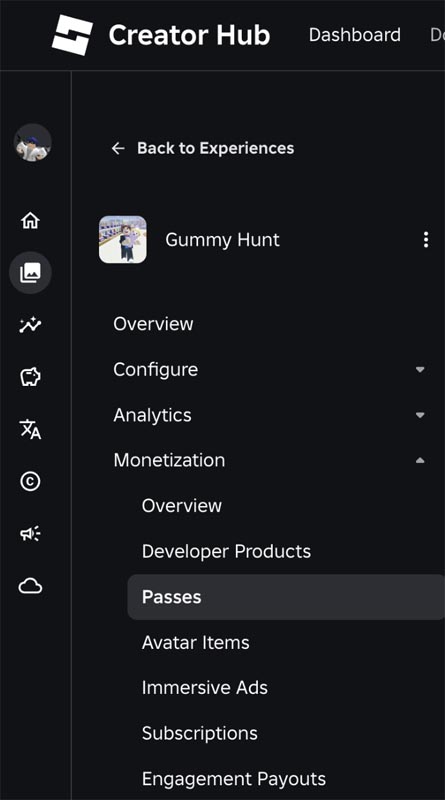Open the translation icon in sidebar

30,429
